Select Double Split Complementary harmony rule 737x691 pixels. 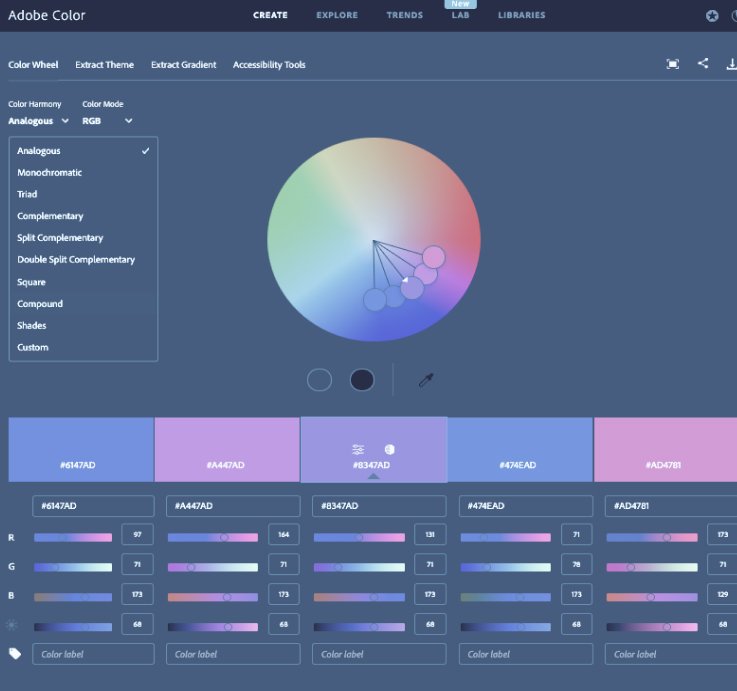pos(83,259)
